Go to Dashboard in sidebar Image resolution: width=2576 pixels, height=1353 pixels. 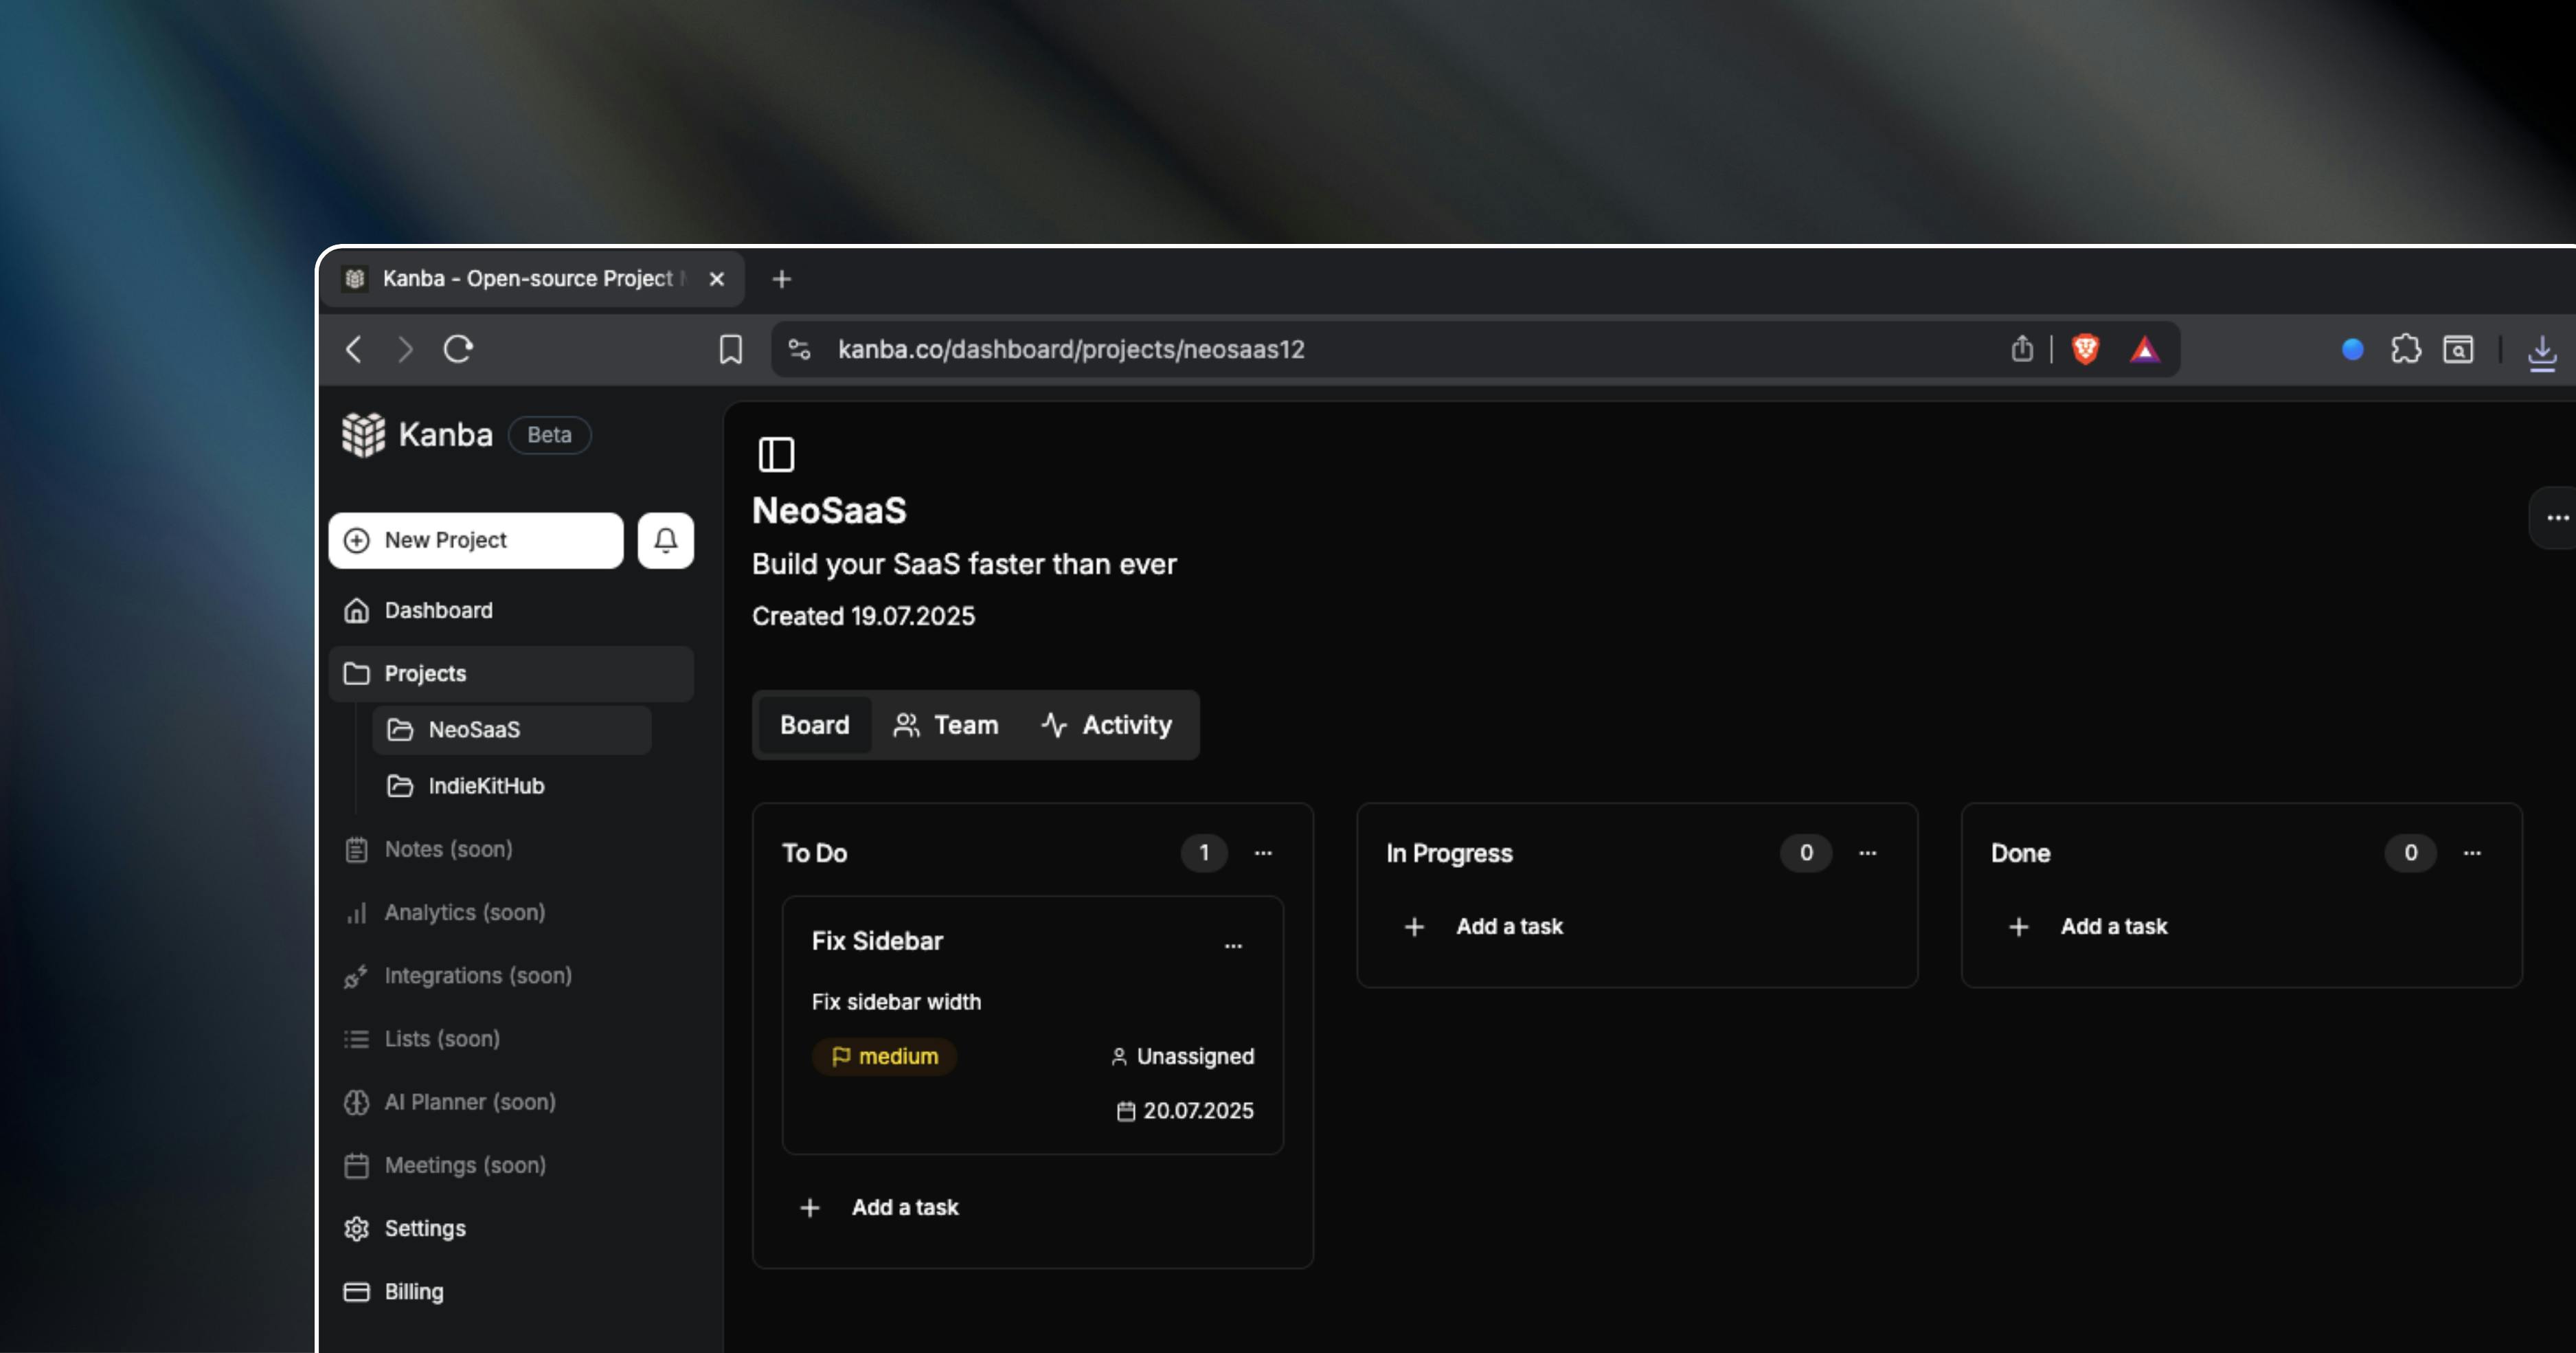(x=511, y=610)
